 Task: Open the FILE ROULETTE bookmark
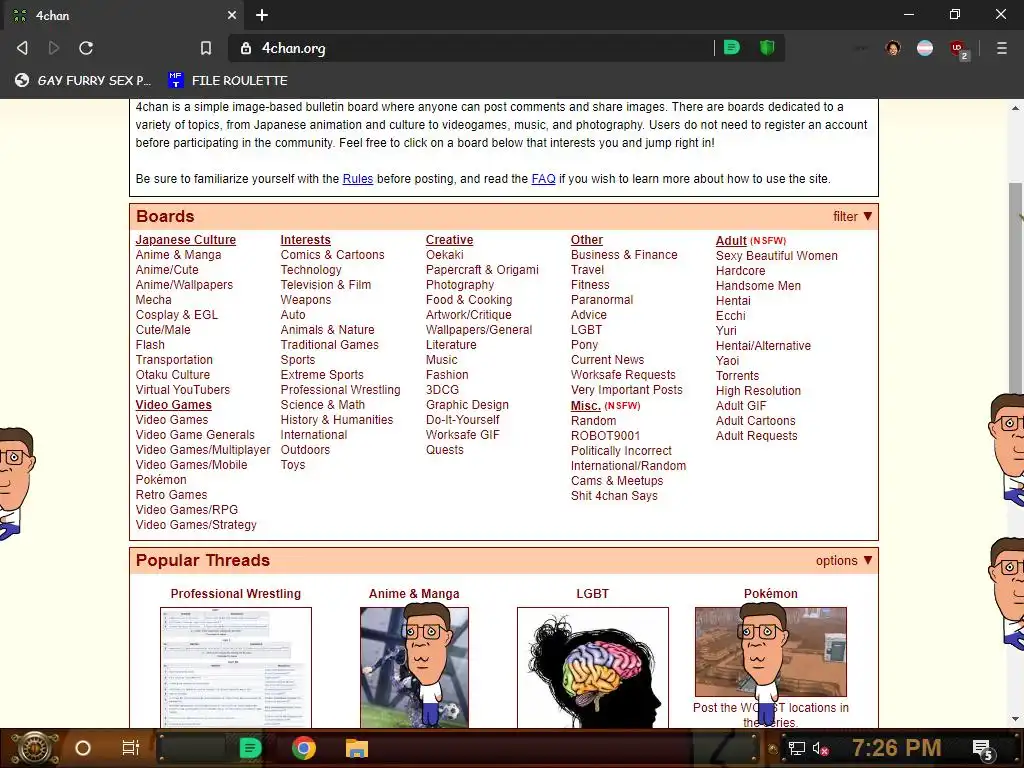click(227, 80)
